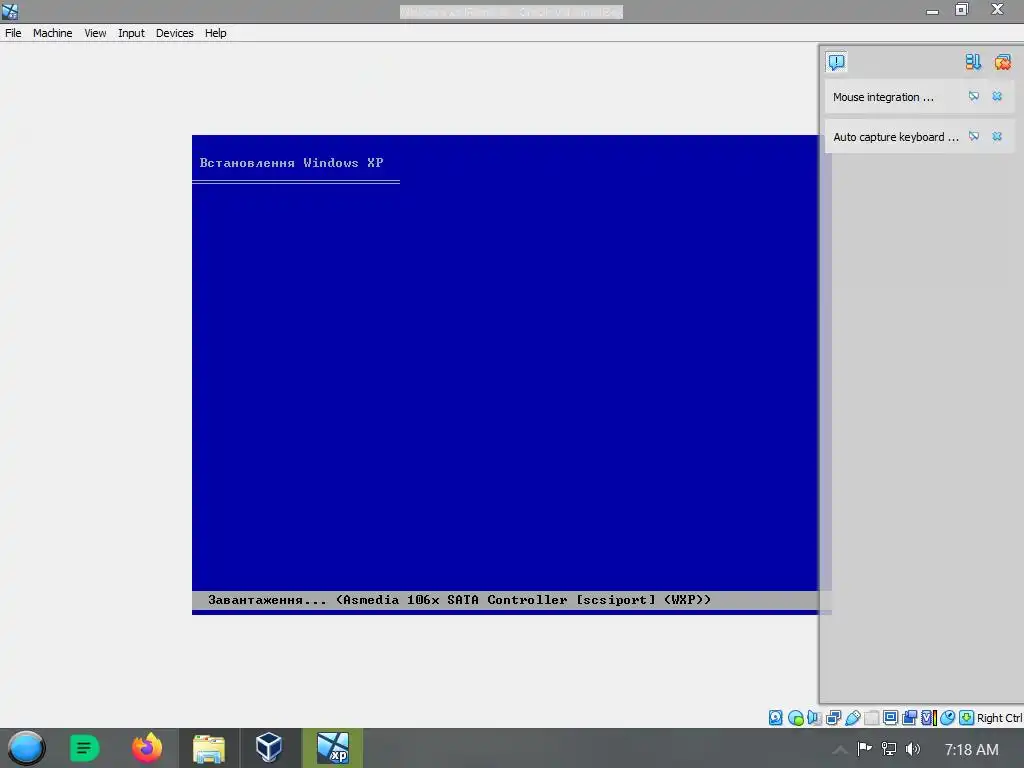Dismiss the Auto capture keyboard notification
1024x768 pixels.
[997, 136]
